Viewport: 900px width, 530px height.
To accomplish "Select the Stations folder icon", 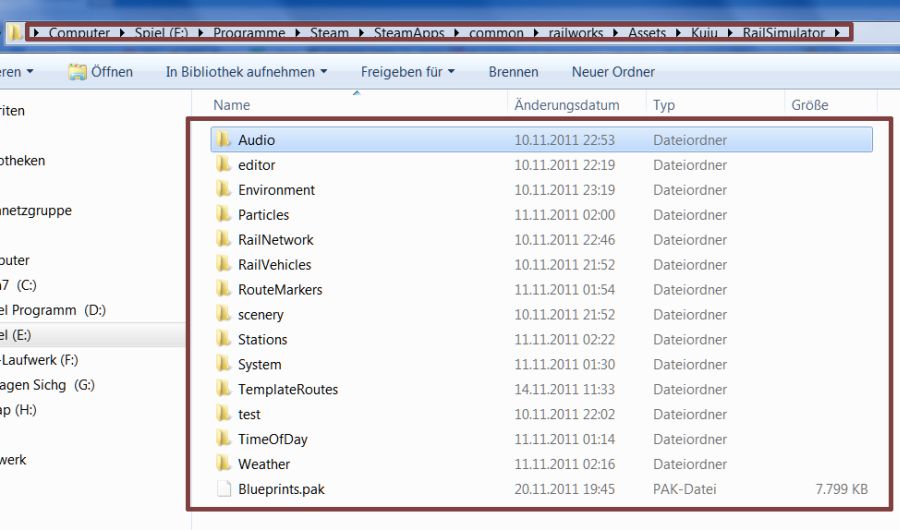I will (223, 339).
